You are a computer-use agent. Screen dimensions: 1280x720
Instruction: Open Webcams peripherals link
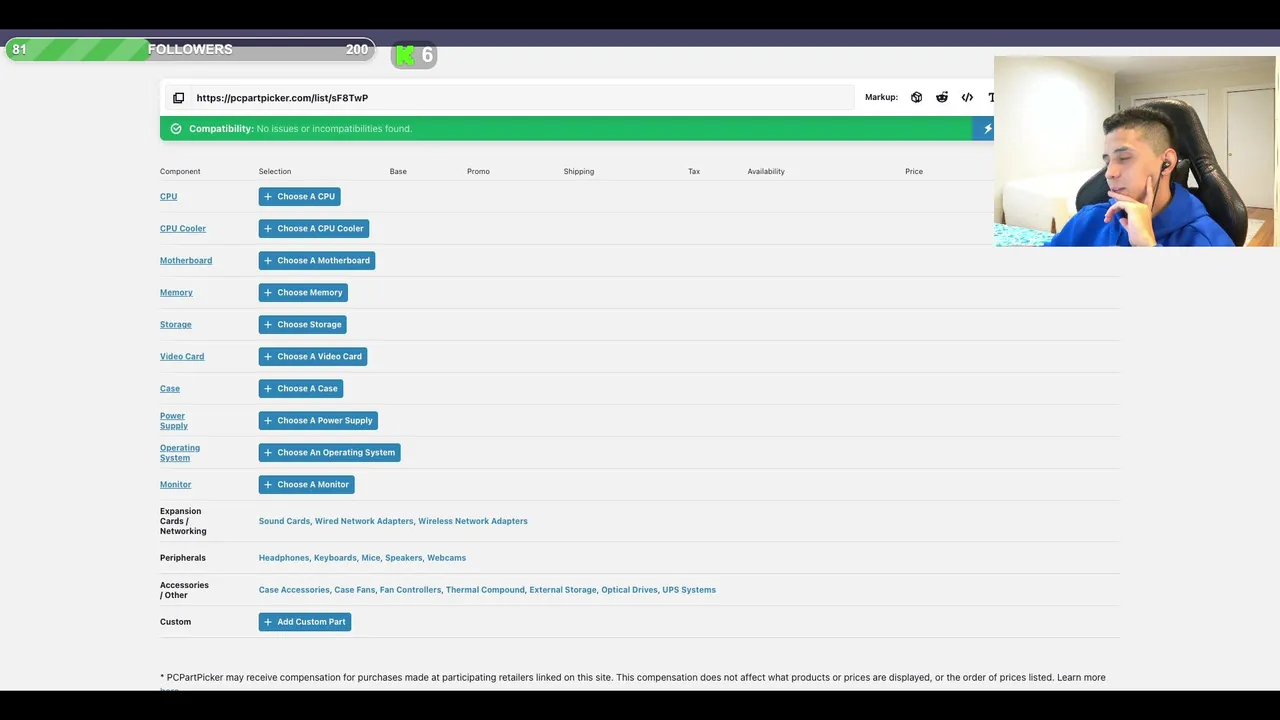446,558
